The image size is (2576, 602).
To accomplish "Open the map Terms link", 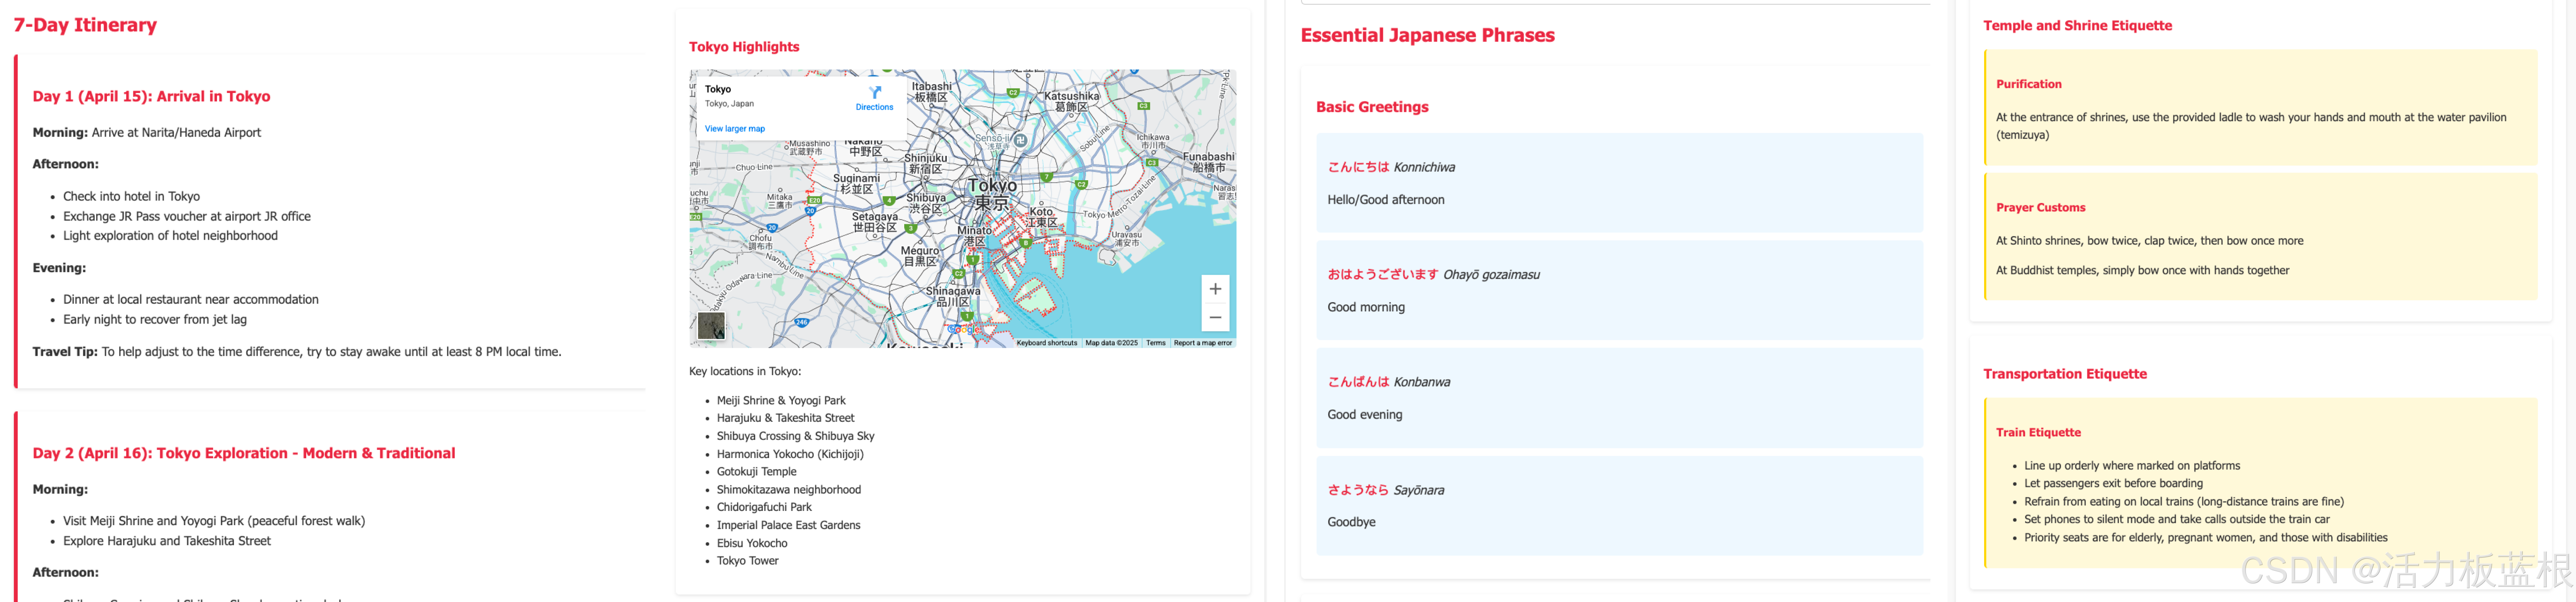I will tap(1155, 343).
